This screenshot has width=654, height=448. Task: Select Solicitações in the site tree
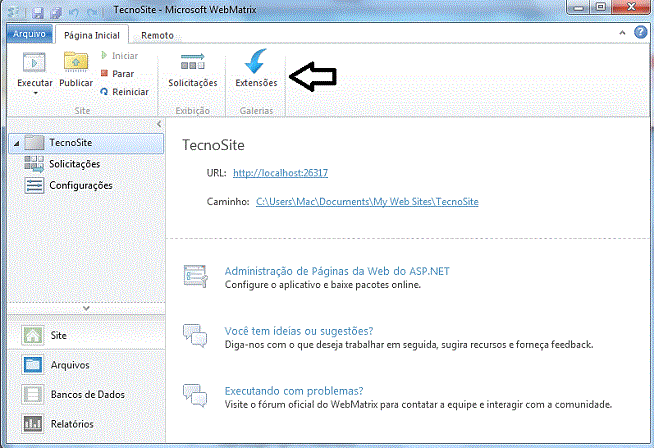[75, 164]
